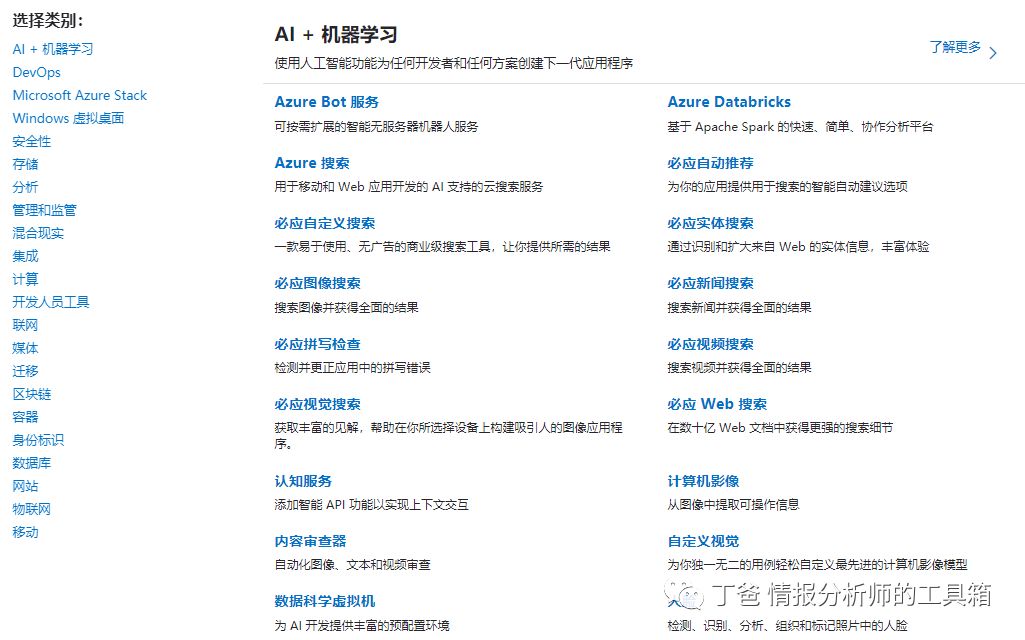This screenshot has width=1025, height=640.
Task: Visit 必应新闻搜索 service page
Action: pyautogui.click(x=711, y=283)
